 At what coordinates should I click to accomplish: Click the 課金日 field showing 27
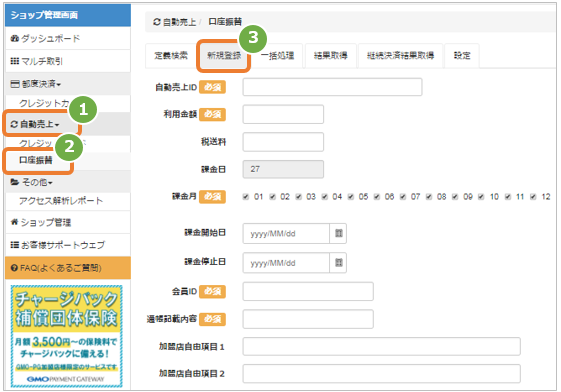(283, 169)
